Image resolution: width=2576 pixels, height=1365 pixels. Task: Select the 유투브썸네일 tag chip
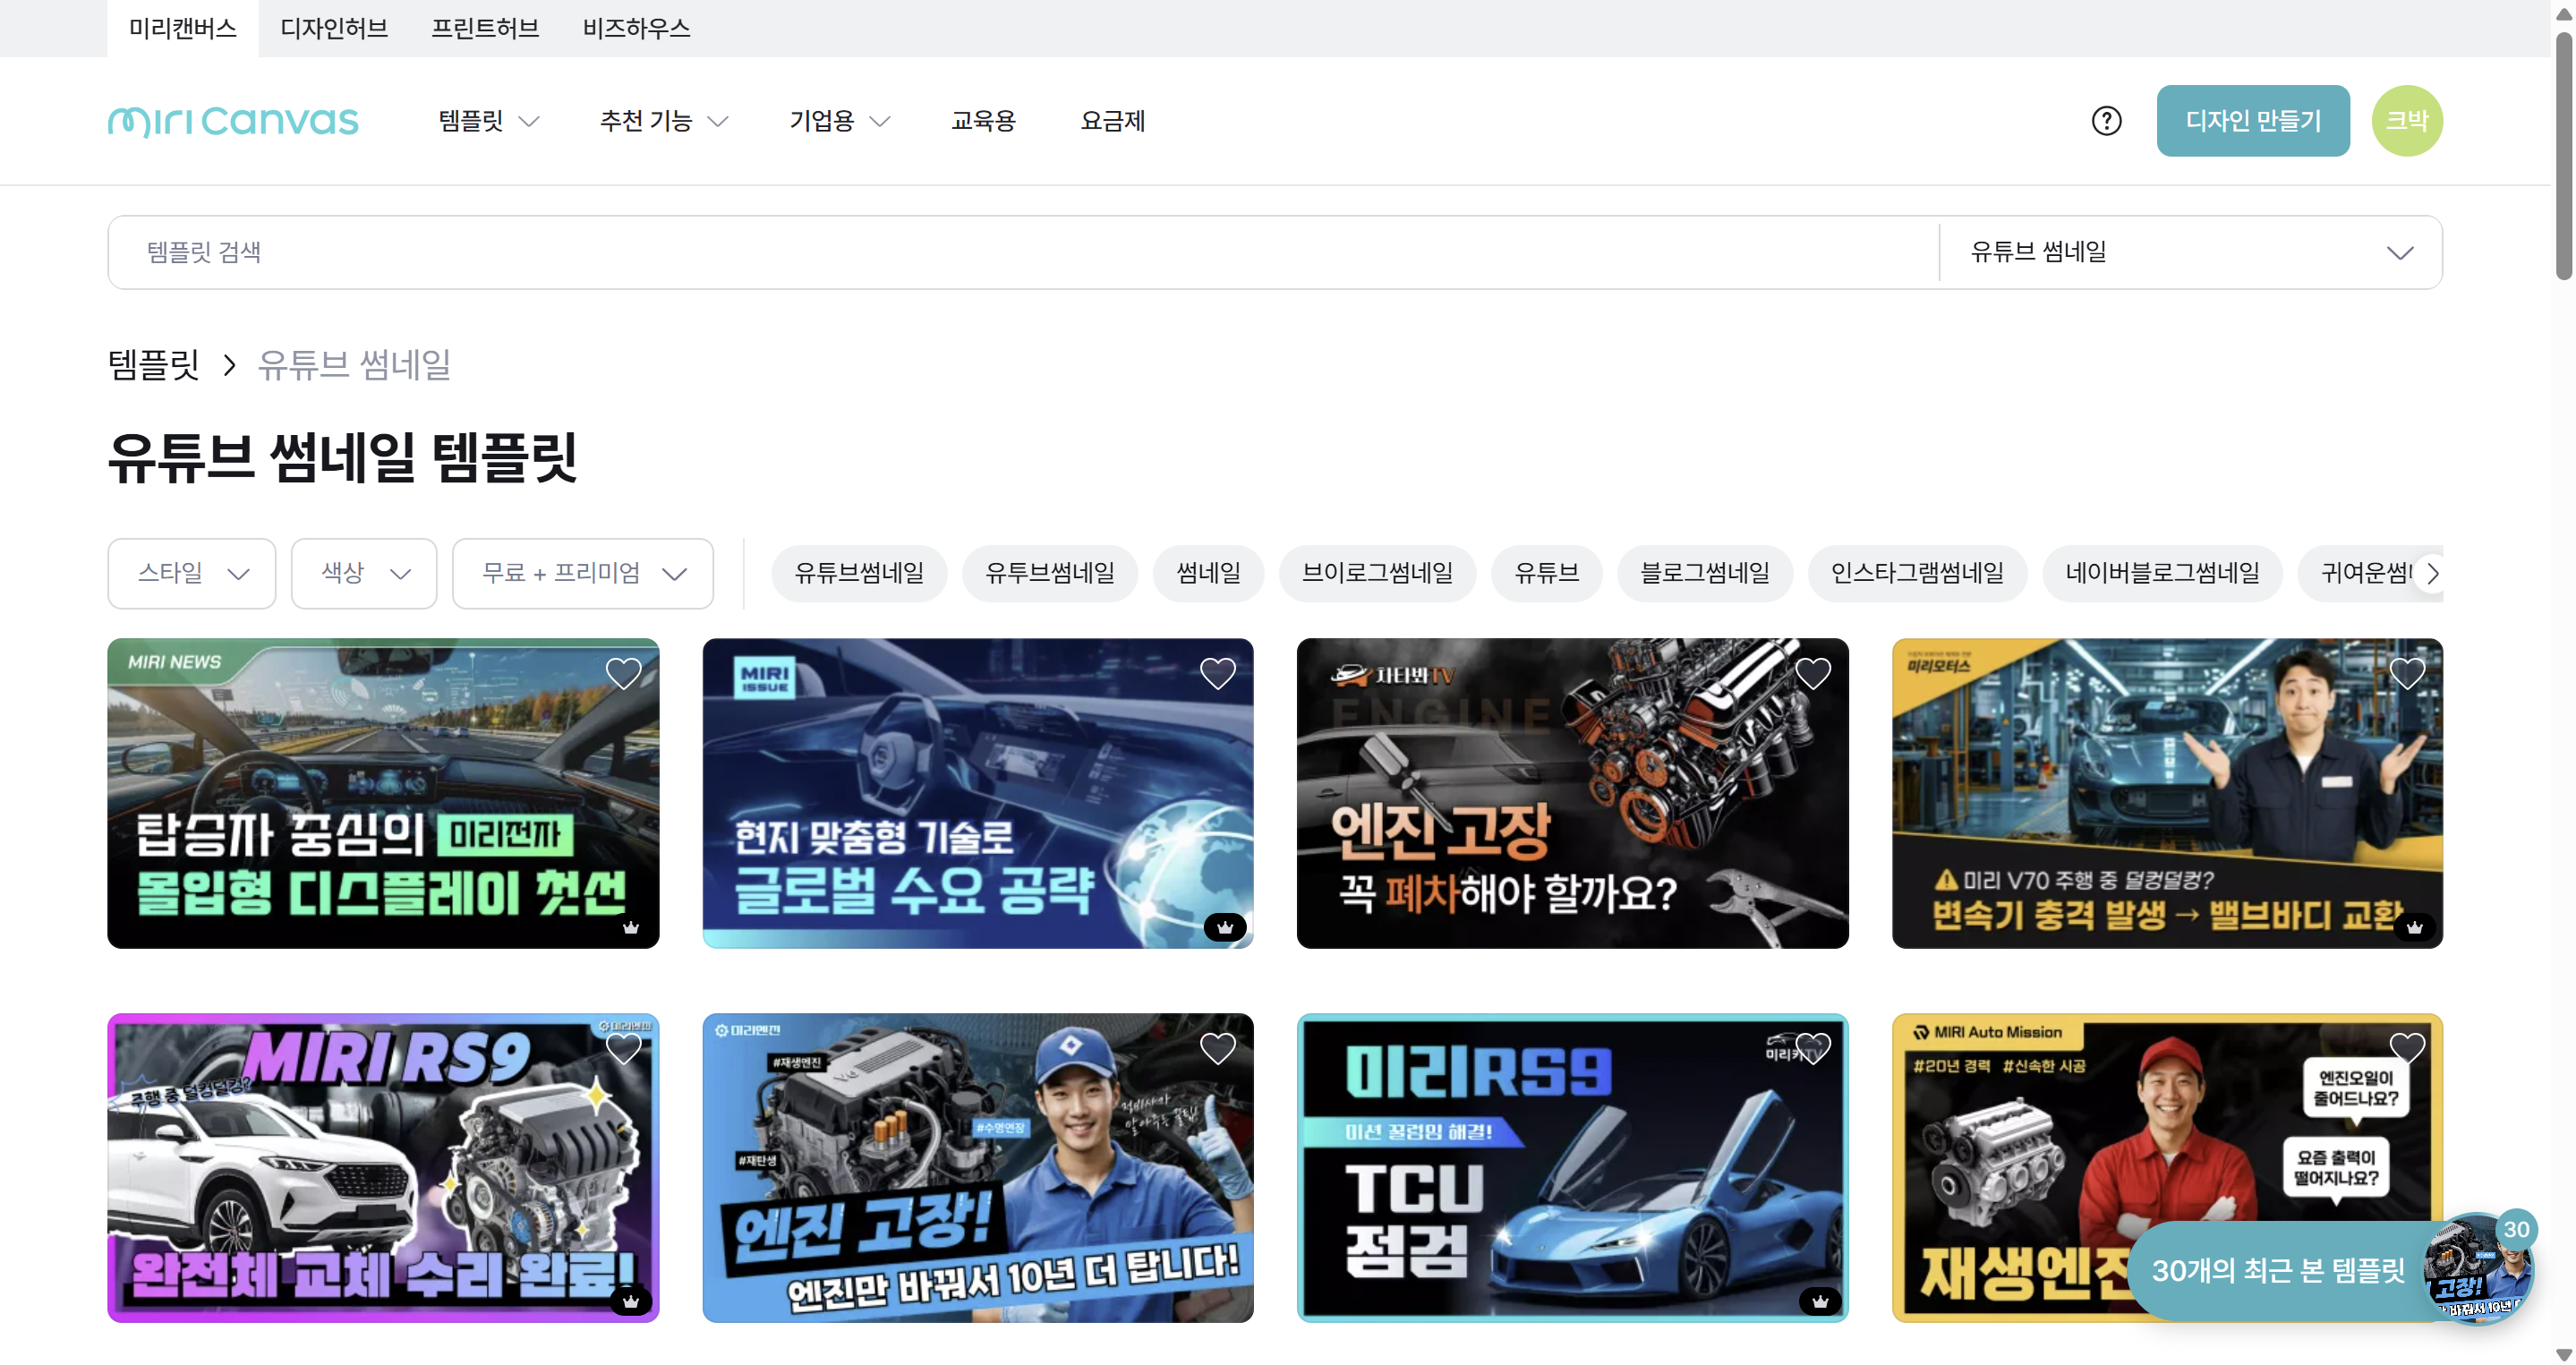(1050, 573)
